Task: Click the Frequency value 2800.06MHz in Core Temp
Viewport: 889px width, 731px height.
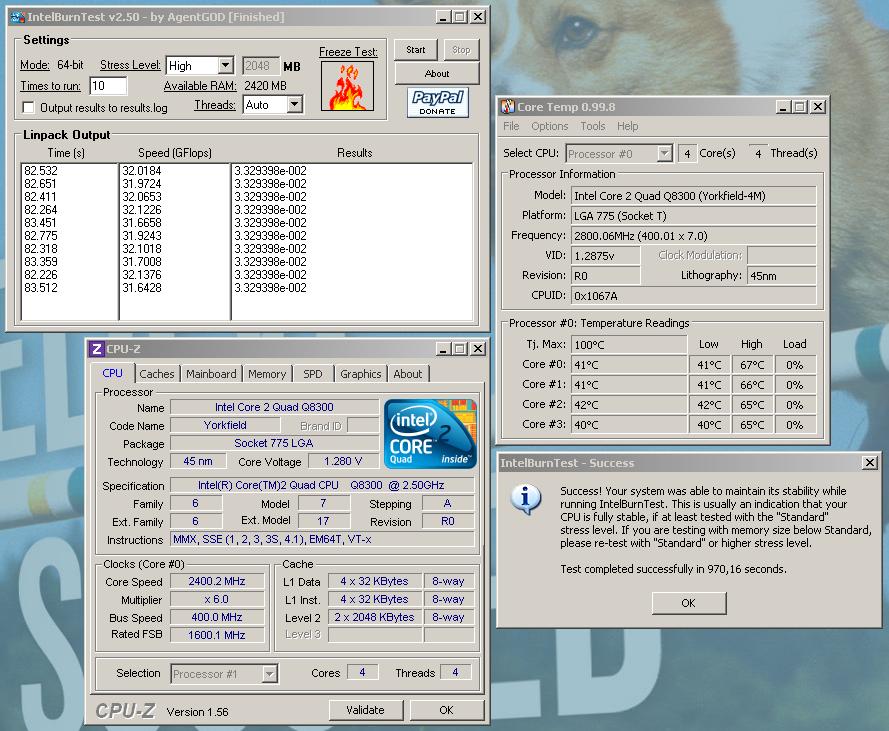Action: click(693, 235)
